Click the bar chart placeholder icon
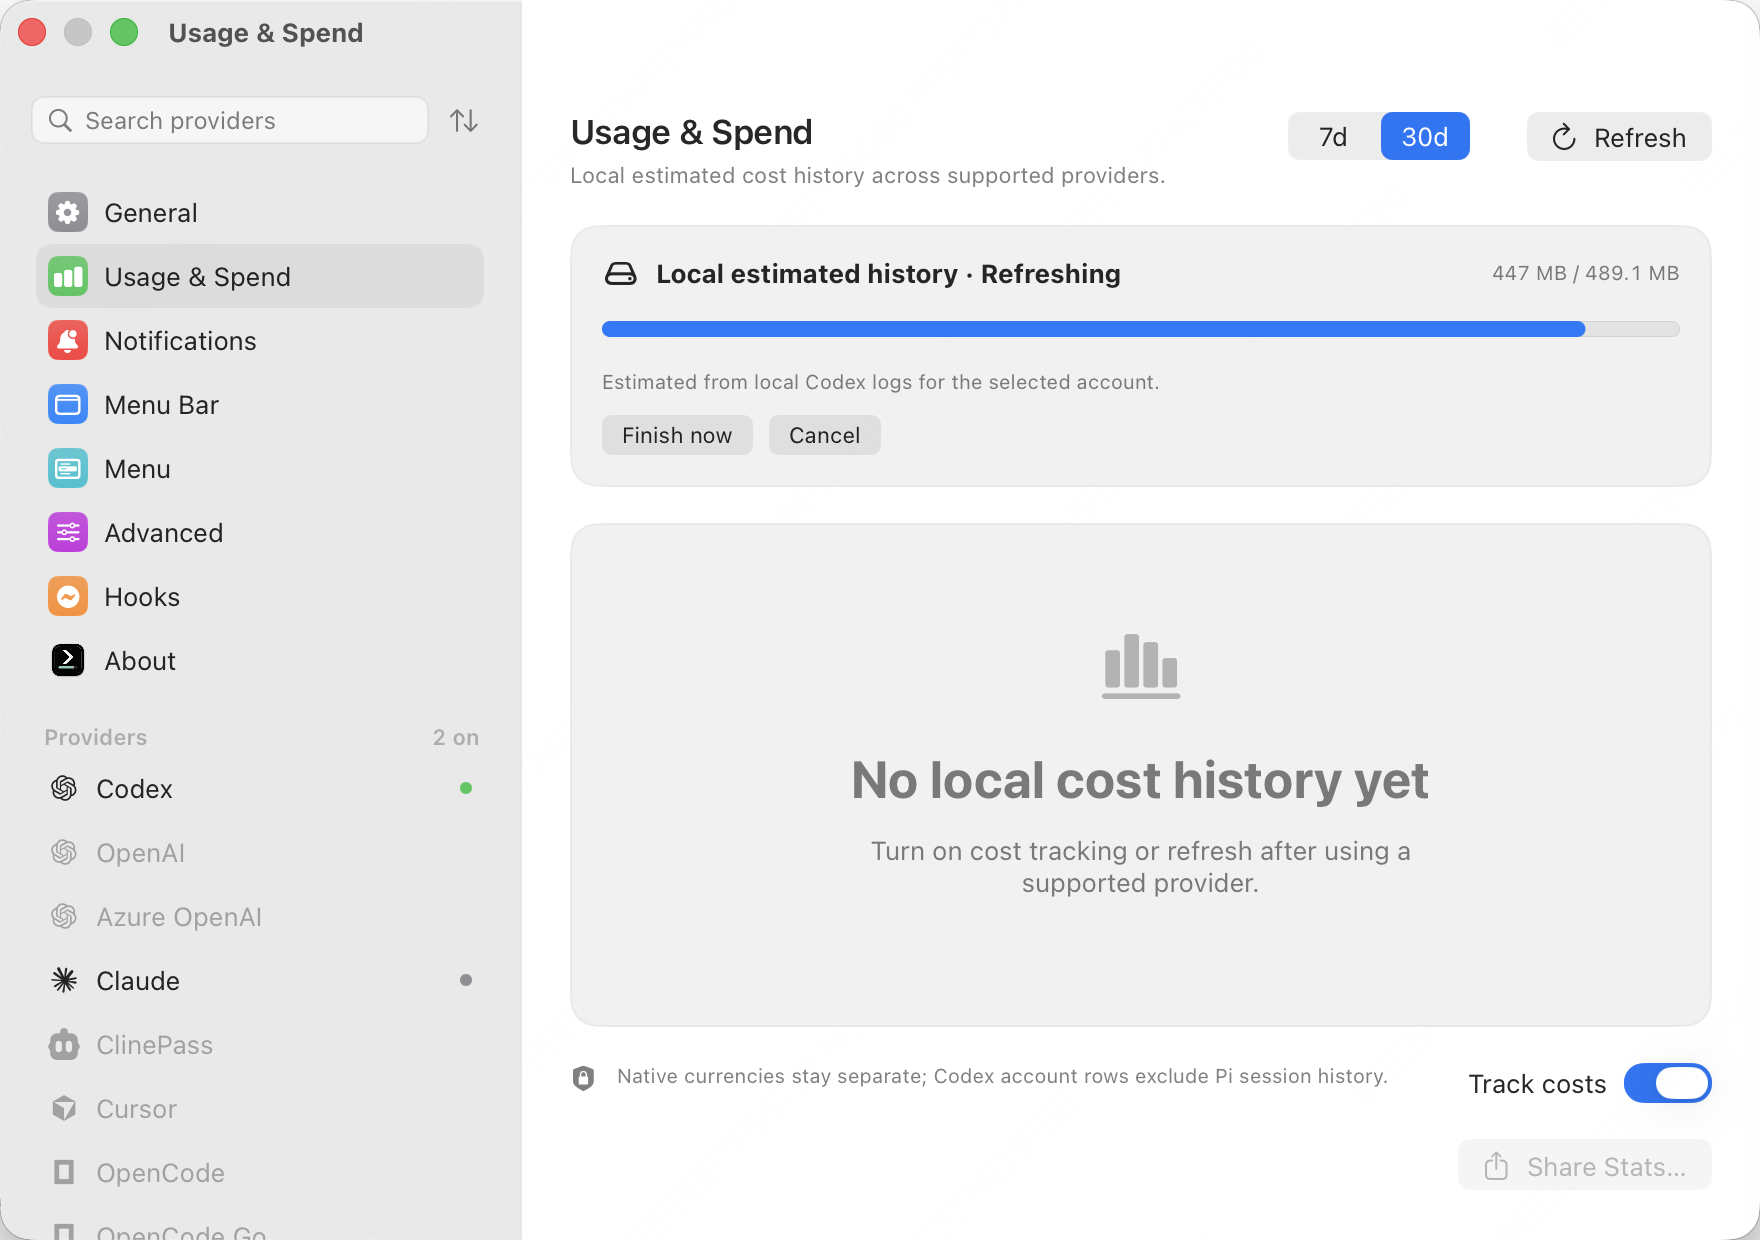 pyautogui.click(x=1141, y=666)
